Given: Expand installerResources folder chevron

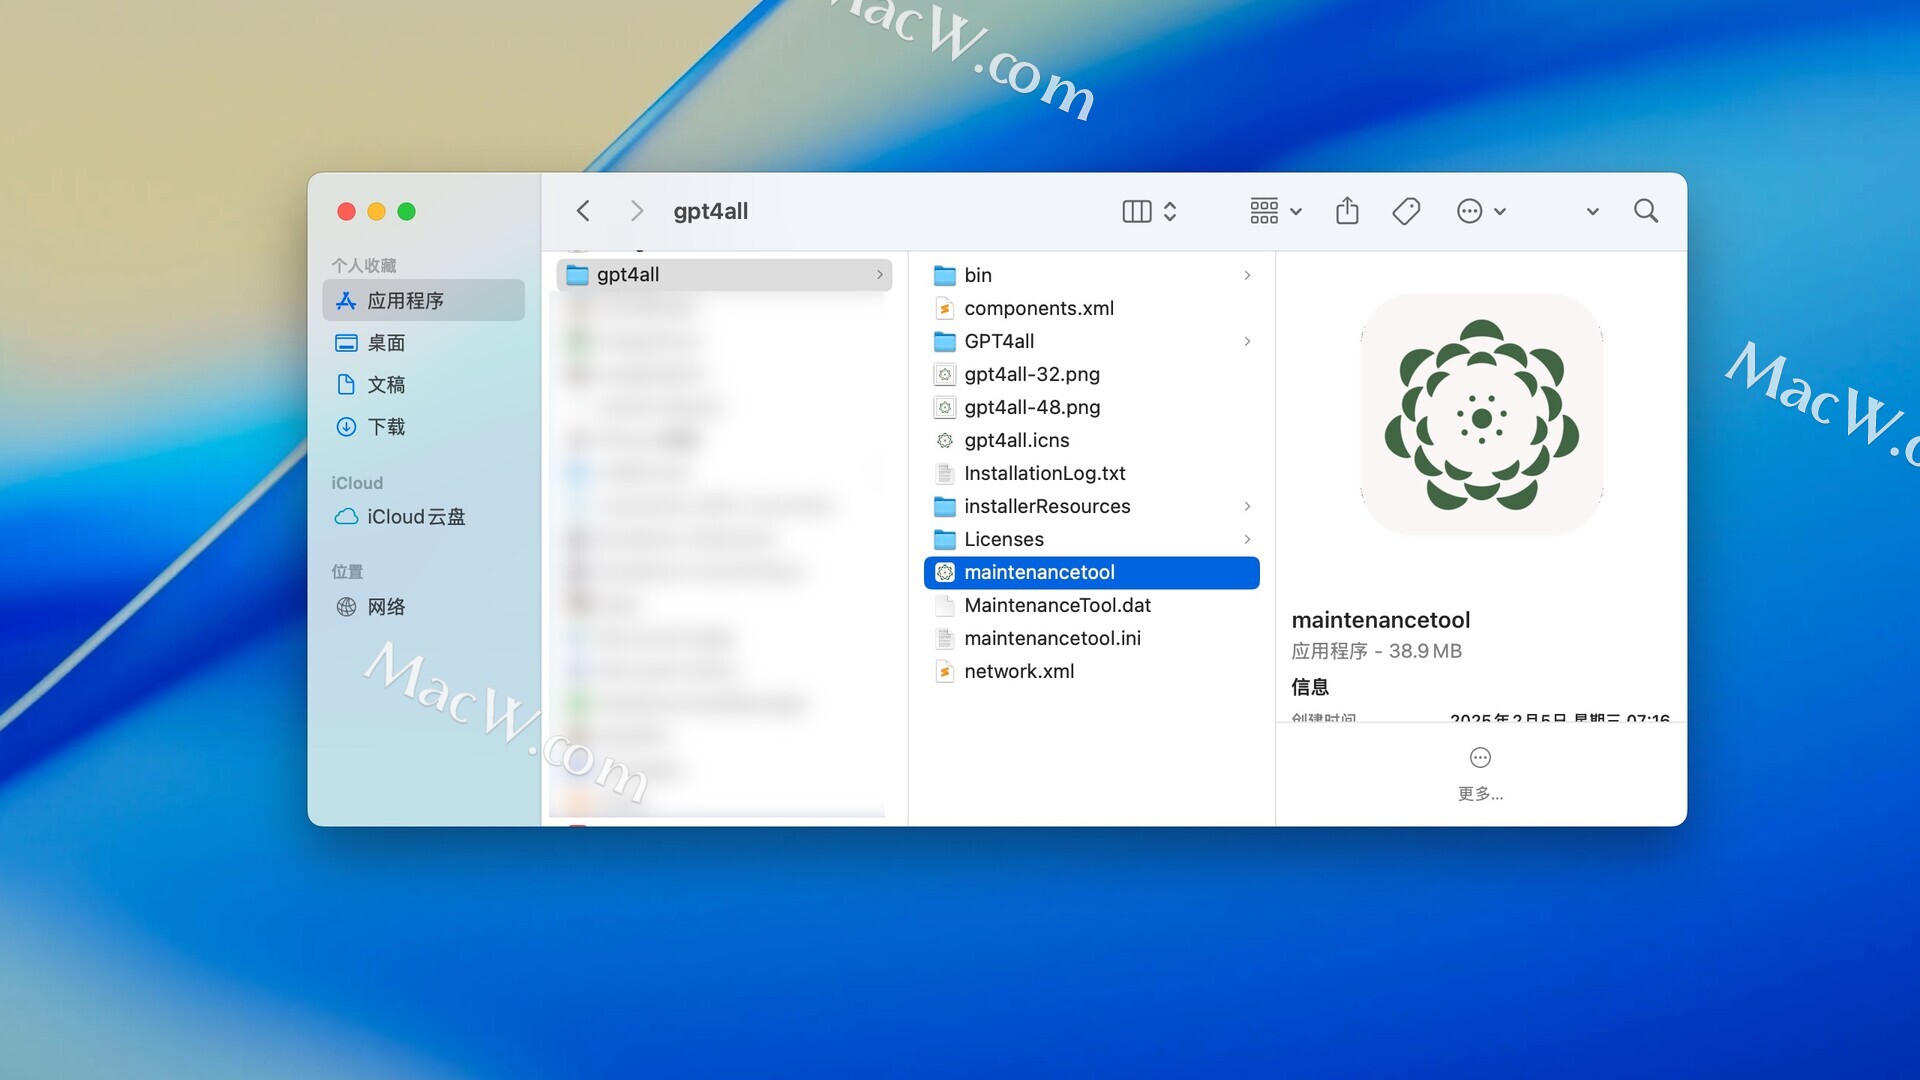Looking at the screenshot, I should (x=1247, y=506).
